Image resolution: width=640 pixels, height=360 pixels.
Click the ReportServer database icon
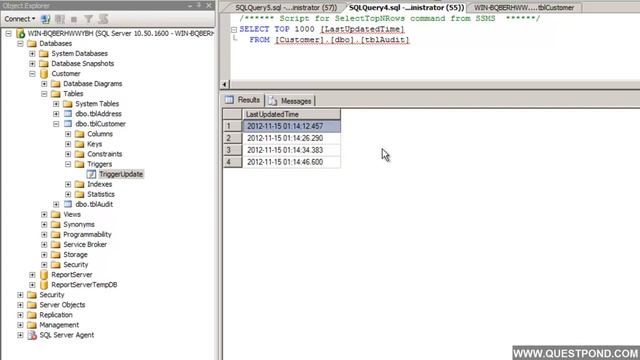tap(44, 275)
